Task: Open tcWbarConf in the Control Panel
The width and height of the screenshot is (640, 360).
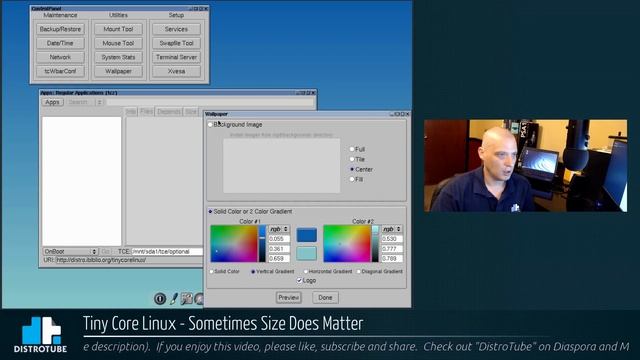Action: pyautogui.click(x=60, y=71)
